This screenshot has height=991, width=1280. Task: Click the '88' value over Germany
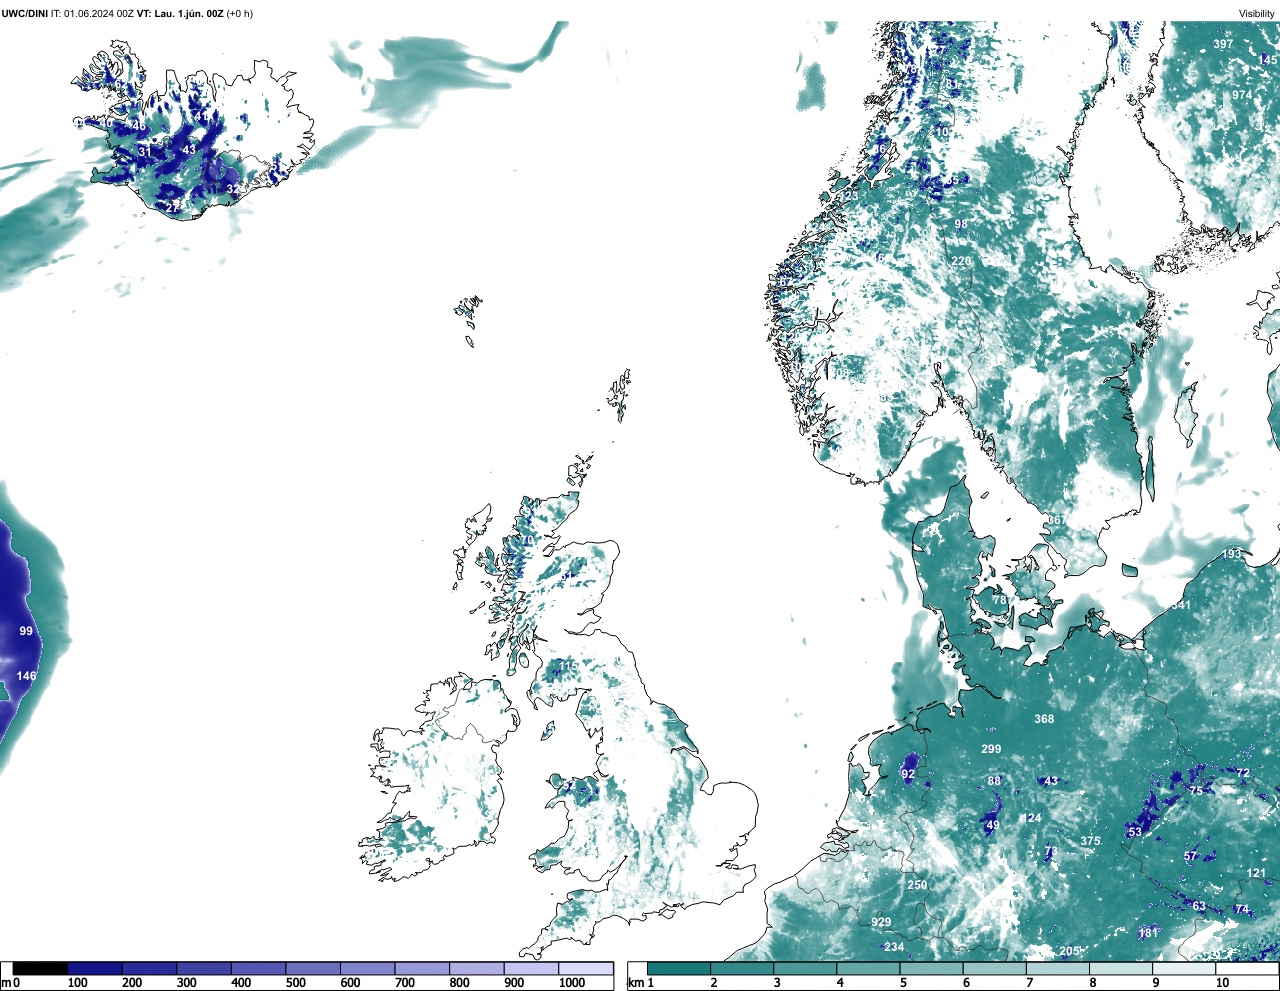(x=994, y=781)
